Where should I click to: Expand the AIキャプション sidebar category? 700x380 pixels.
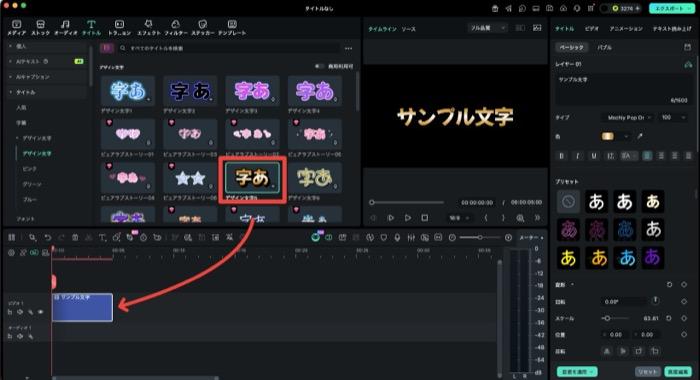45,77
